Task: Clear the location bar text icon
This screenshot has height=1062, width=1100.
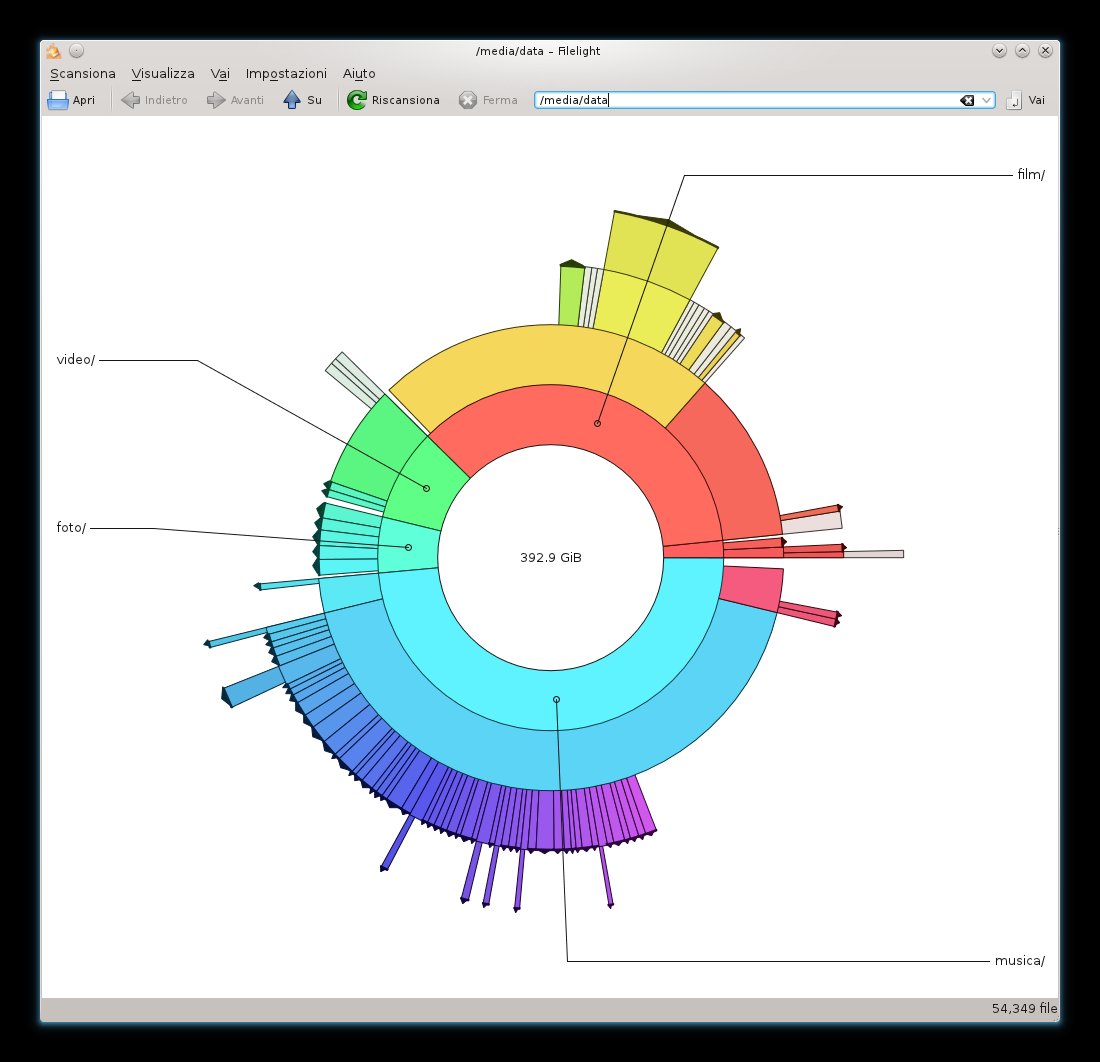Action: 967,100
